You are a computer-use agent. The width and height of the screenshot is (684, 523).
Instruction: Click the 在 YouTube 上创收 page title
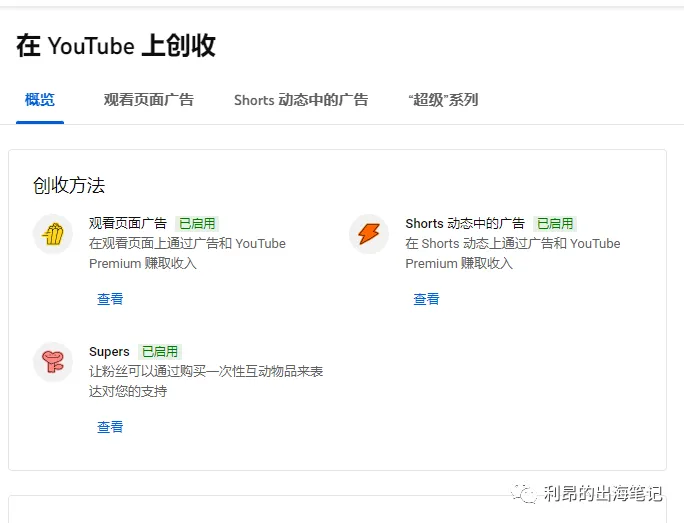tap(116, 45)
